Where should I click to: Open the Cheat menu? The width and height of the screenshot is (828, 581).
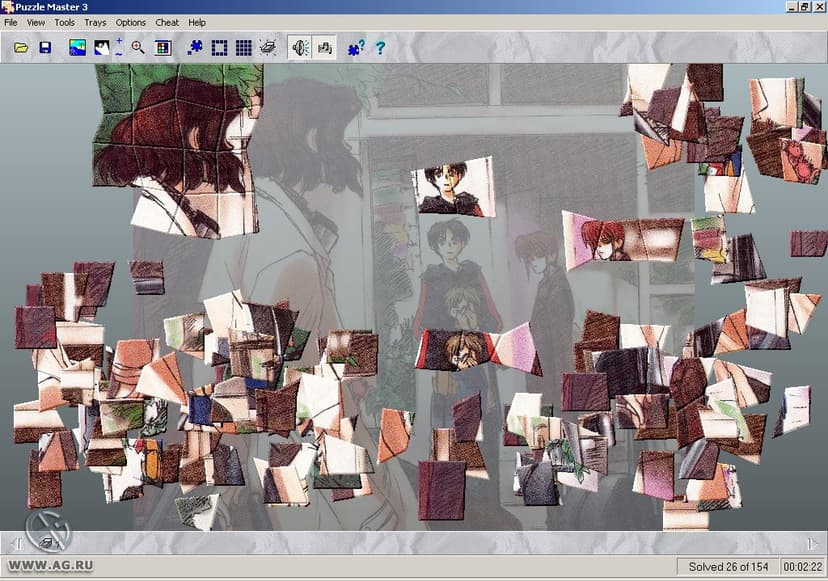click(x=167, y=23)
